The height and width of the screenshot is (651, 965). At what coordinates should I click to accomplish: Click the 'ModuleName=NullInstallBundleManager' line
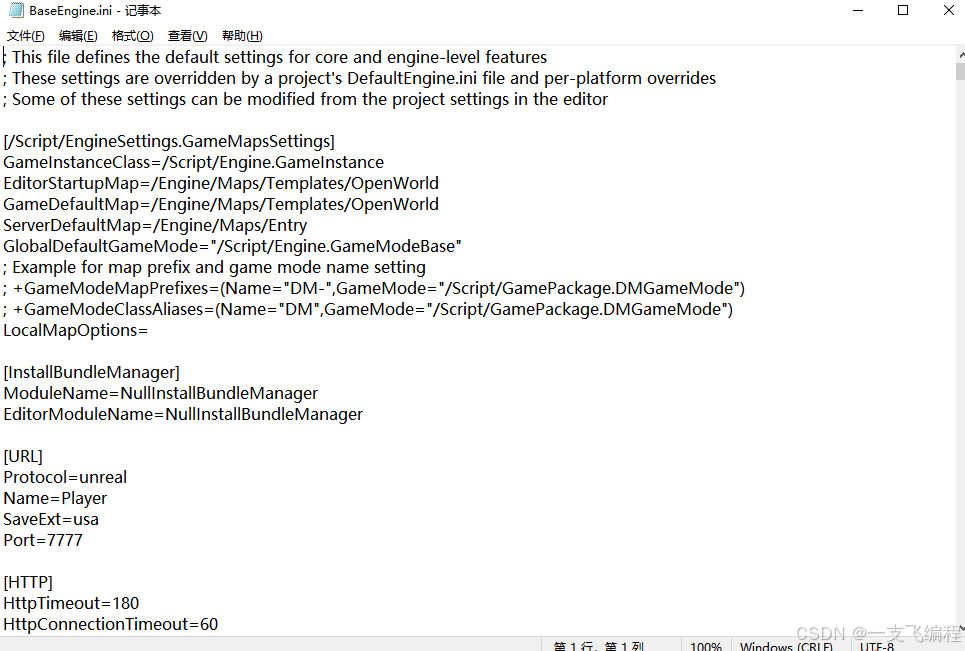pyautogui.click(x=161, y=393)
